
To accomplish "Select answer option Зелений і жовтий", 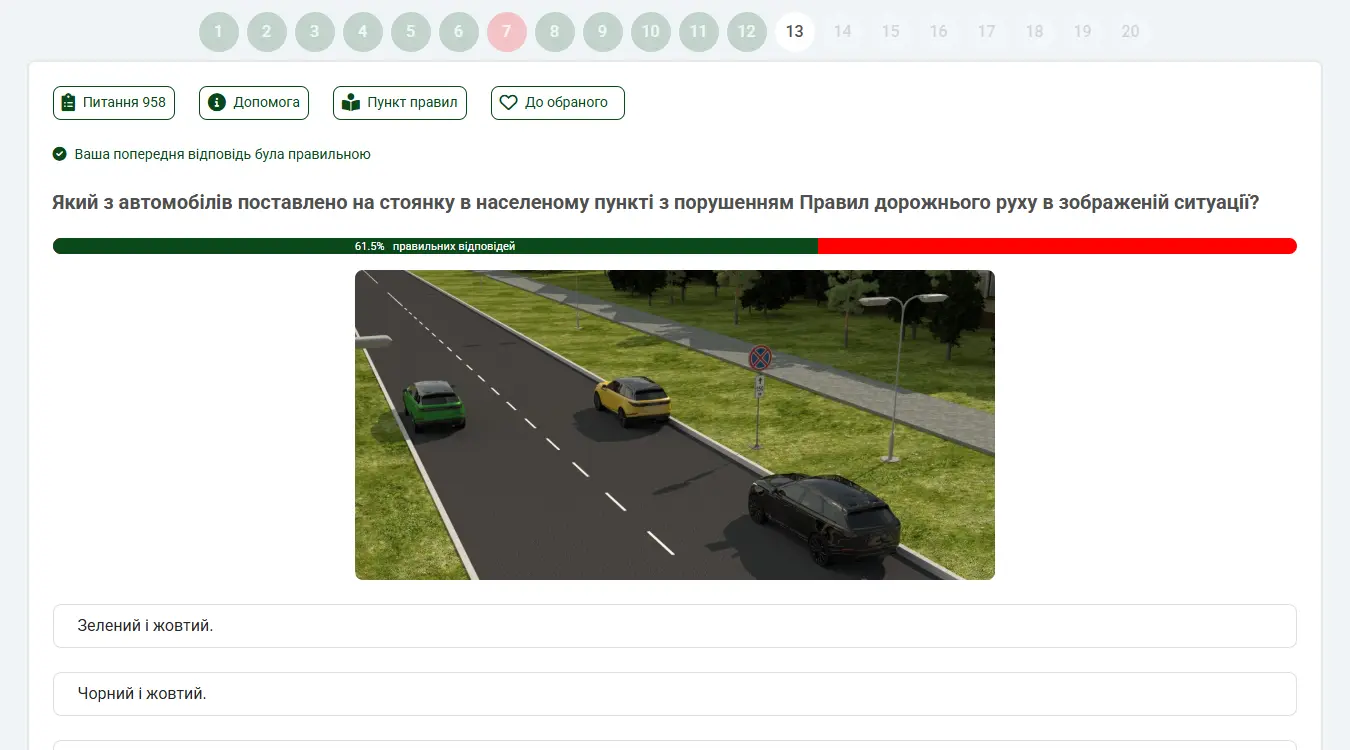I will click(x=674, y=626).
